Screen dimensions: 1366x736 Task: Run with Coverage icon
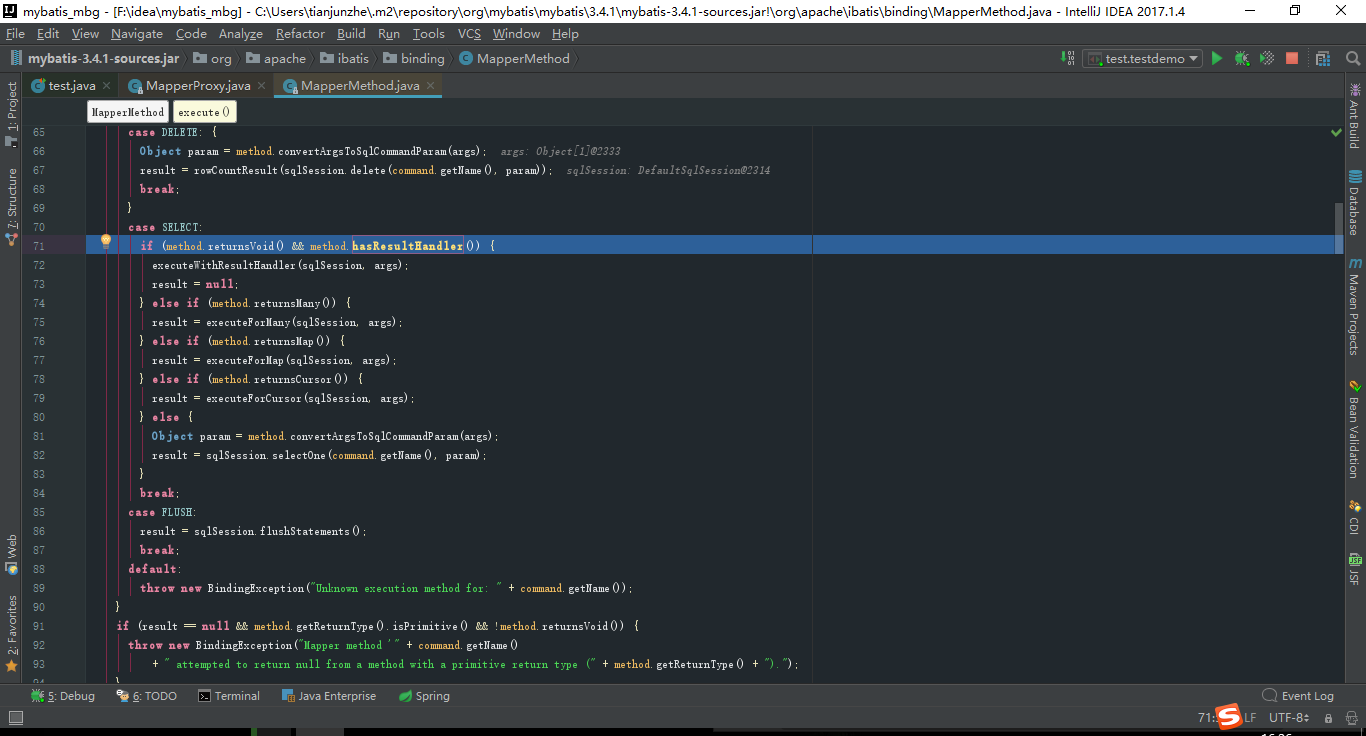[x=1265, y=58]
